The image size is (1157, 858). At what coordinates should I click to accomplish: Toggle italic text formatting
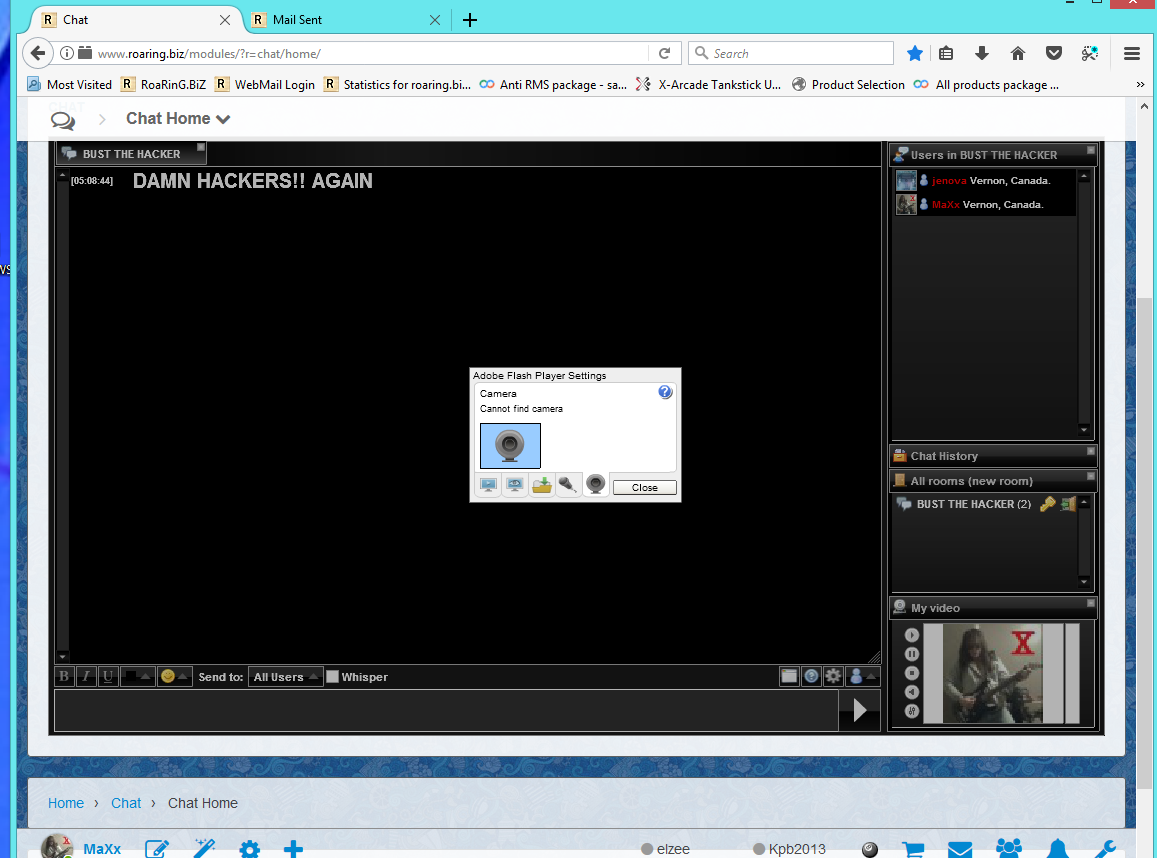[86, 676]
